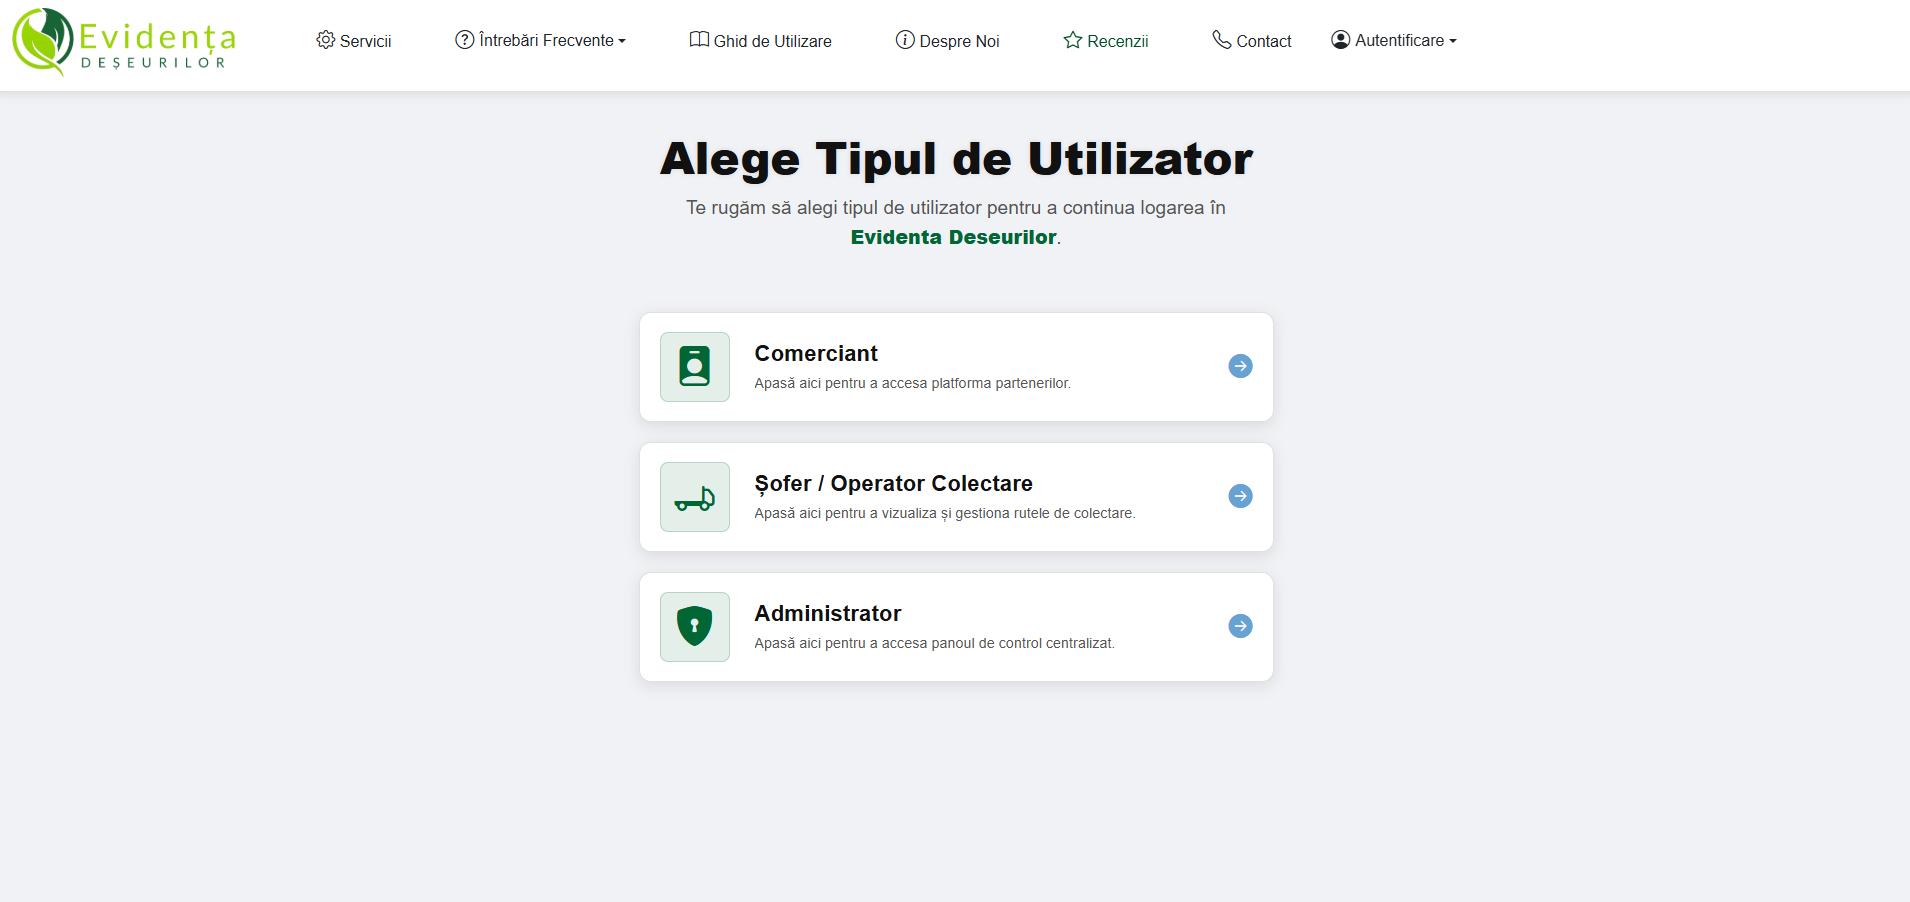The image size is (1910, 902).
Task: Choose the Șofer / Operator Colectare heading
Action: (x=893, y=484)
